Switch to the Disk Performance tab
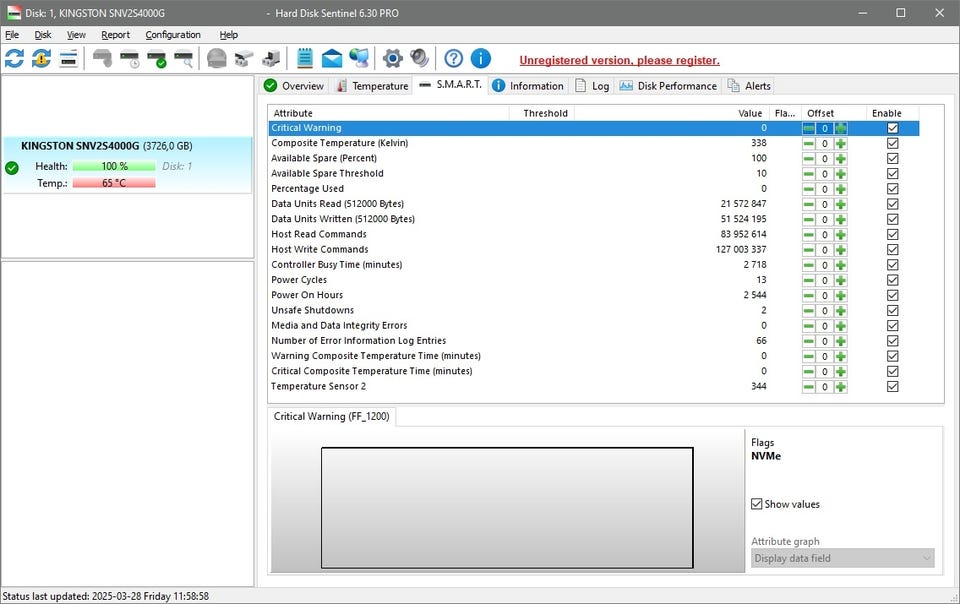This screenshot has height=604, width=960. click(668, 86)
